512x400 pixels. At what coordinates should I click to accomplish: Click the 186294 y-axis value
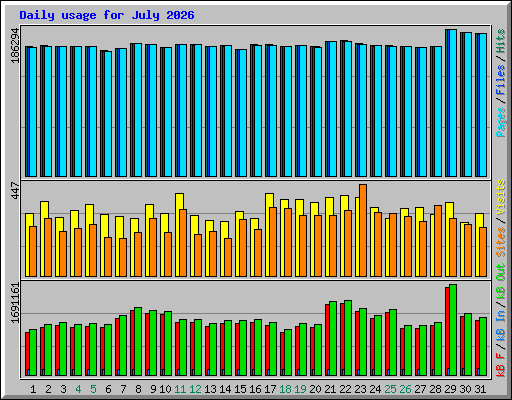(x=15, y=45)
